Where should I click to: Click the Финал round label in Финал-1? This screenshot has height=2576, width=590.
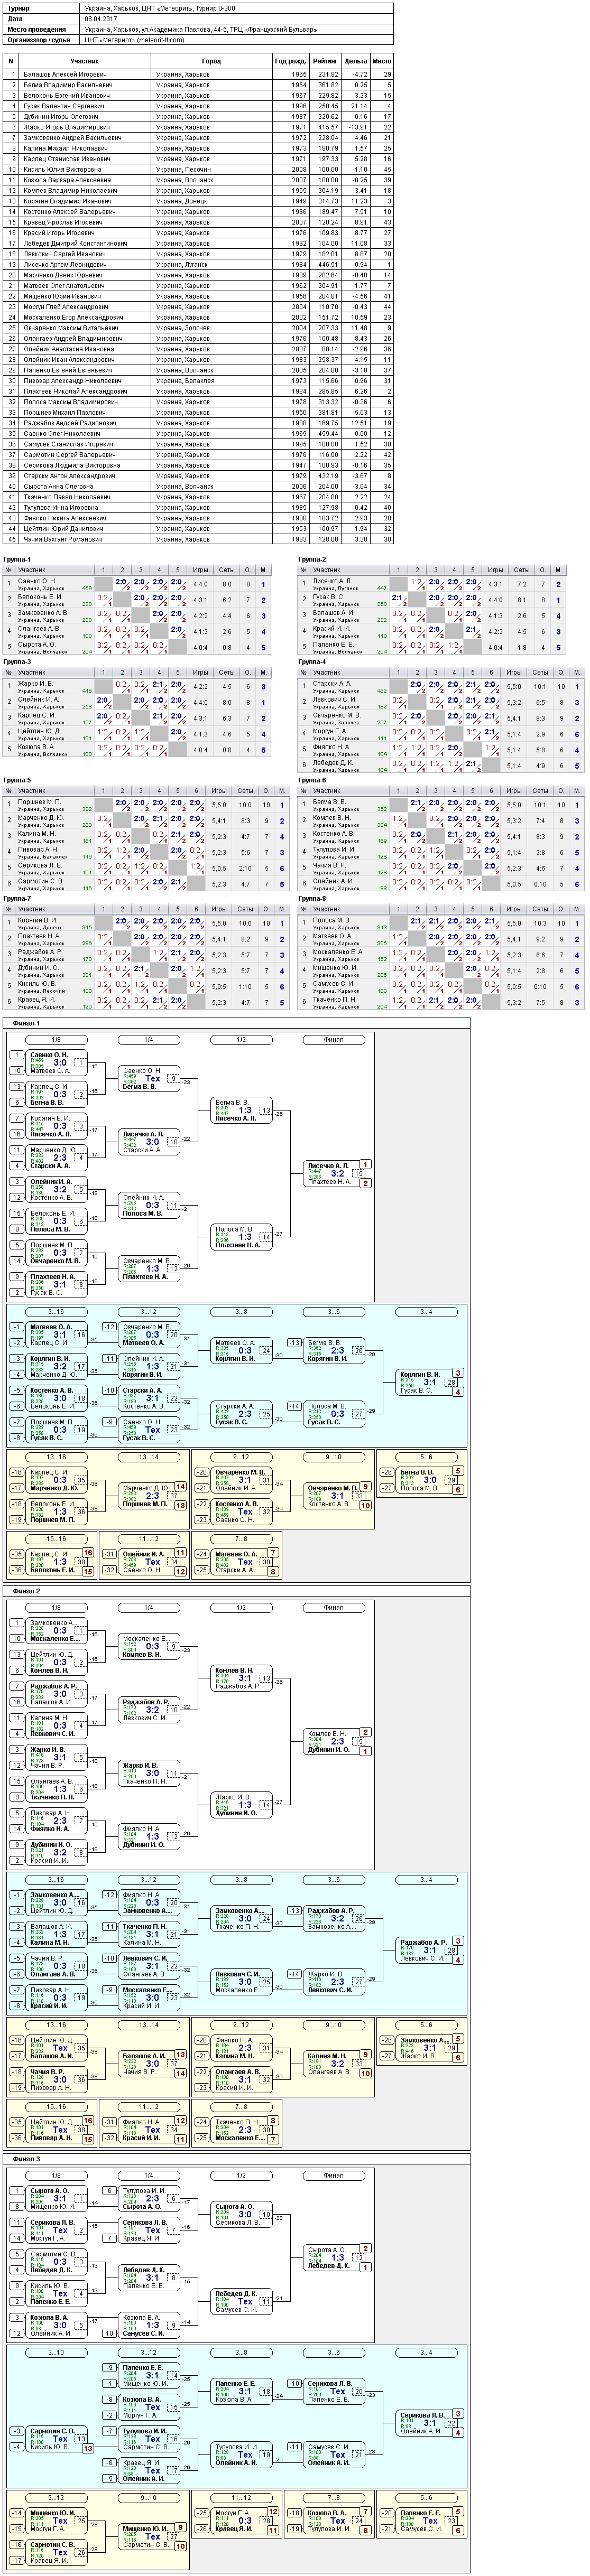coord(333,1040)
